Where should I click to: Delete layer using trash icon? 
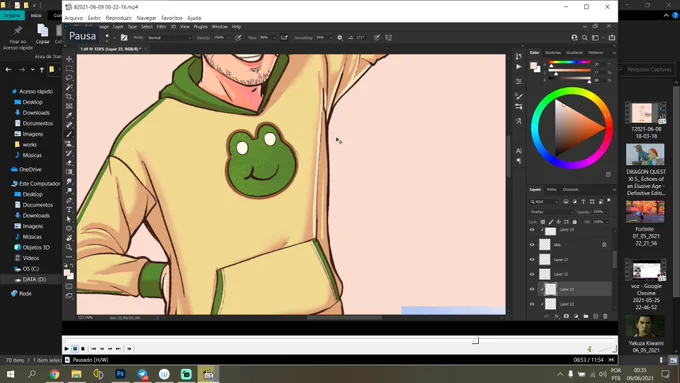point(605,316)
